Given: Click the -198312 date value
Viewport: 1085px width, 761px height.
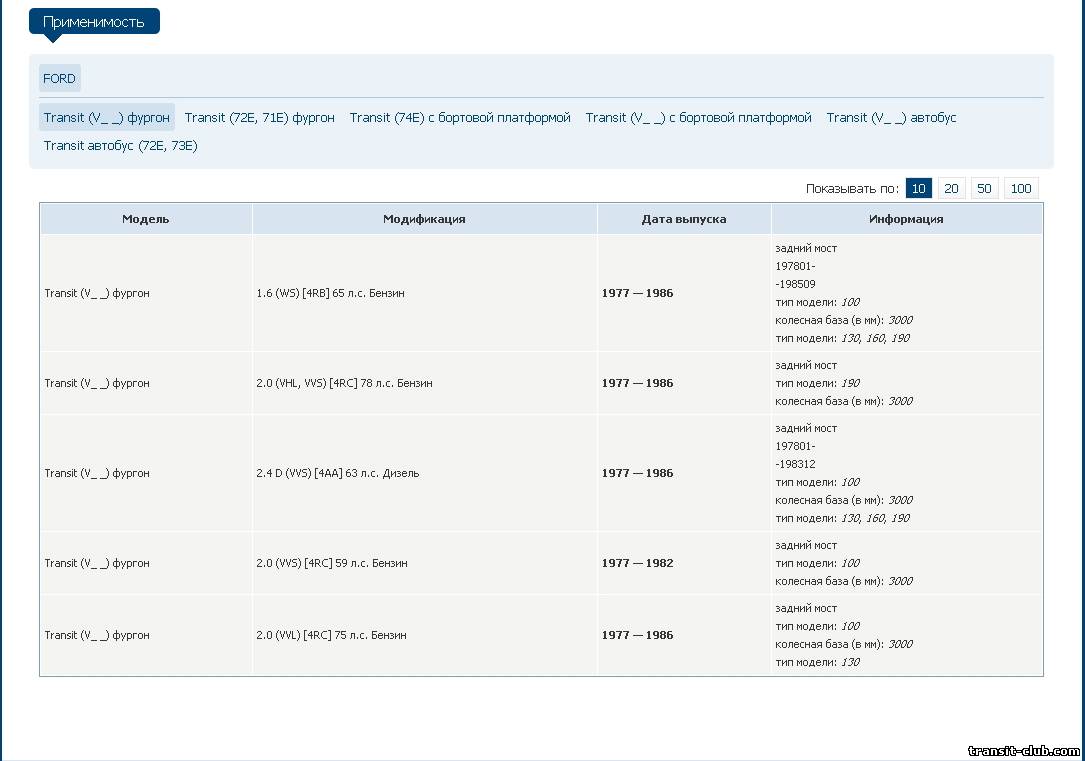Looking at the screenshot, I should (795, 464).
